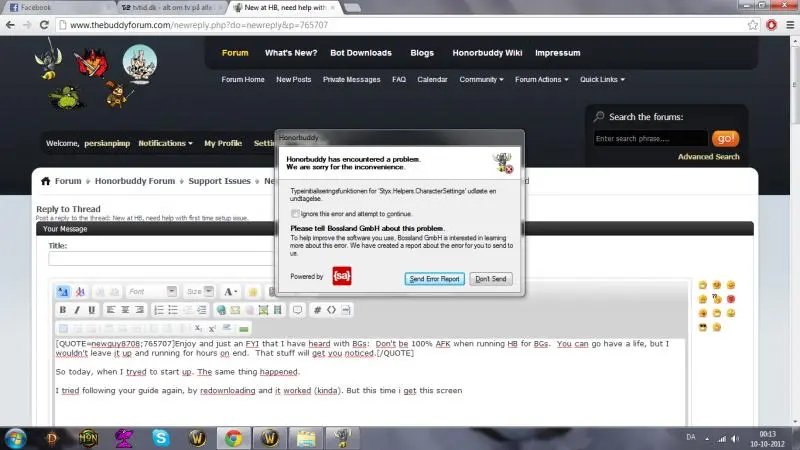Align text right in the editor

click(x=139, y=310)
